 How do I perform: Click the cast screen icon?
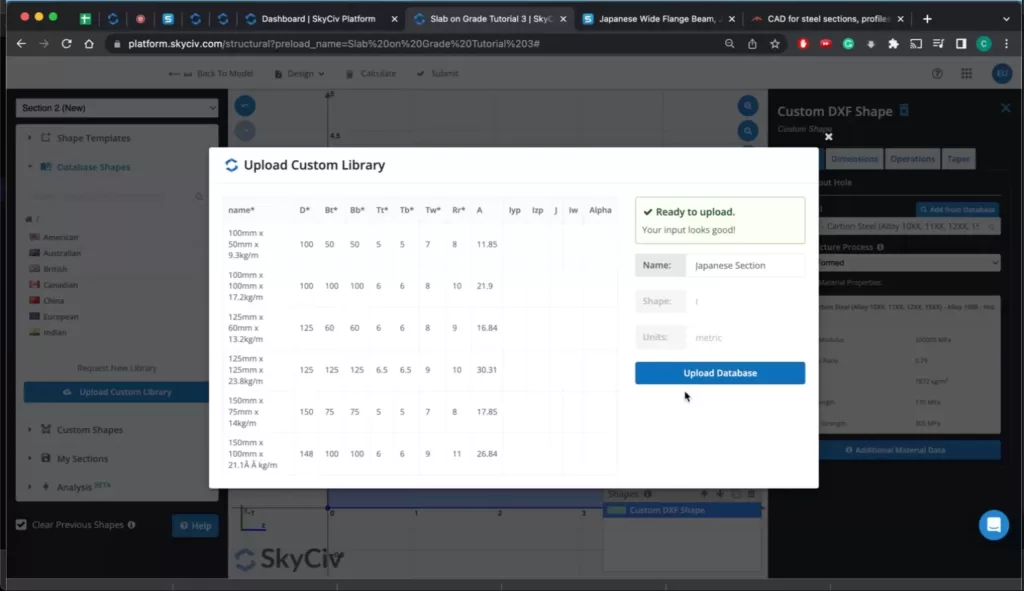pyautogui.click(x=916, y=44)
